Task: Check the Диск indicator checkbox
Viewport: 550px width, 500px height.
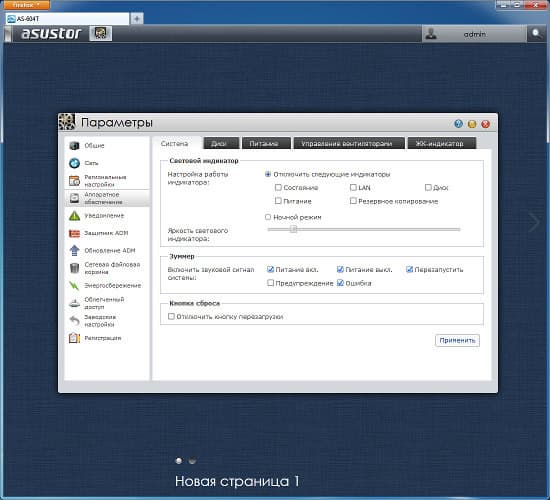Action: click(x=428, y=187)
